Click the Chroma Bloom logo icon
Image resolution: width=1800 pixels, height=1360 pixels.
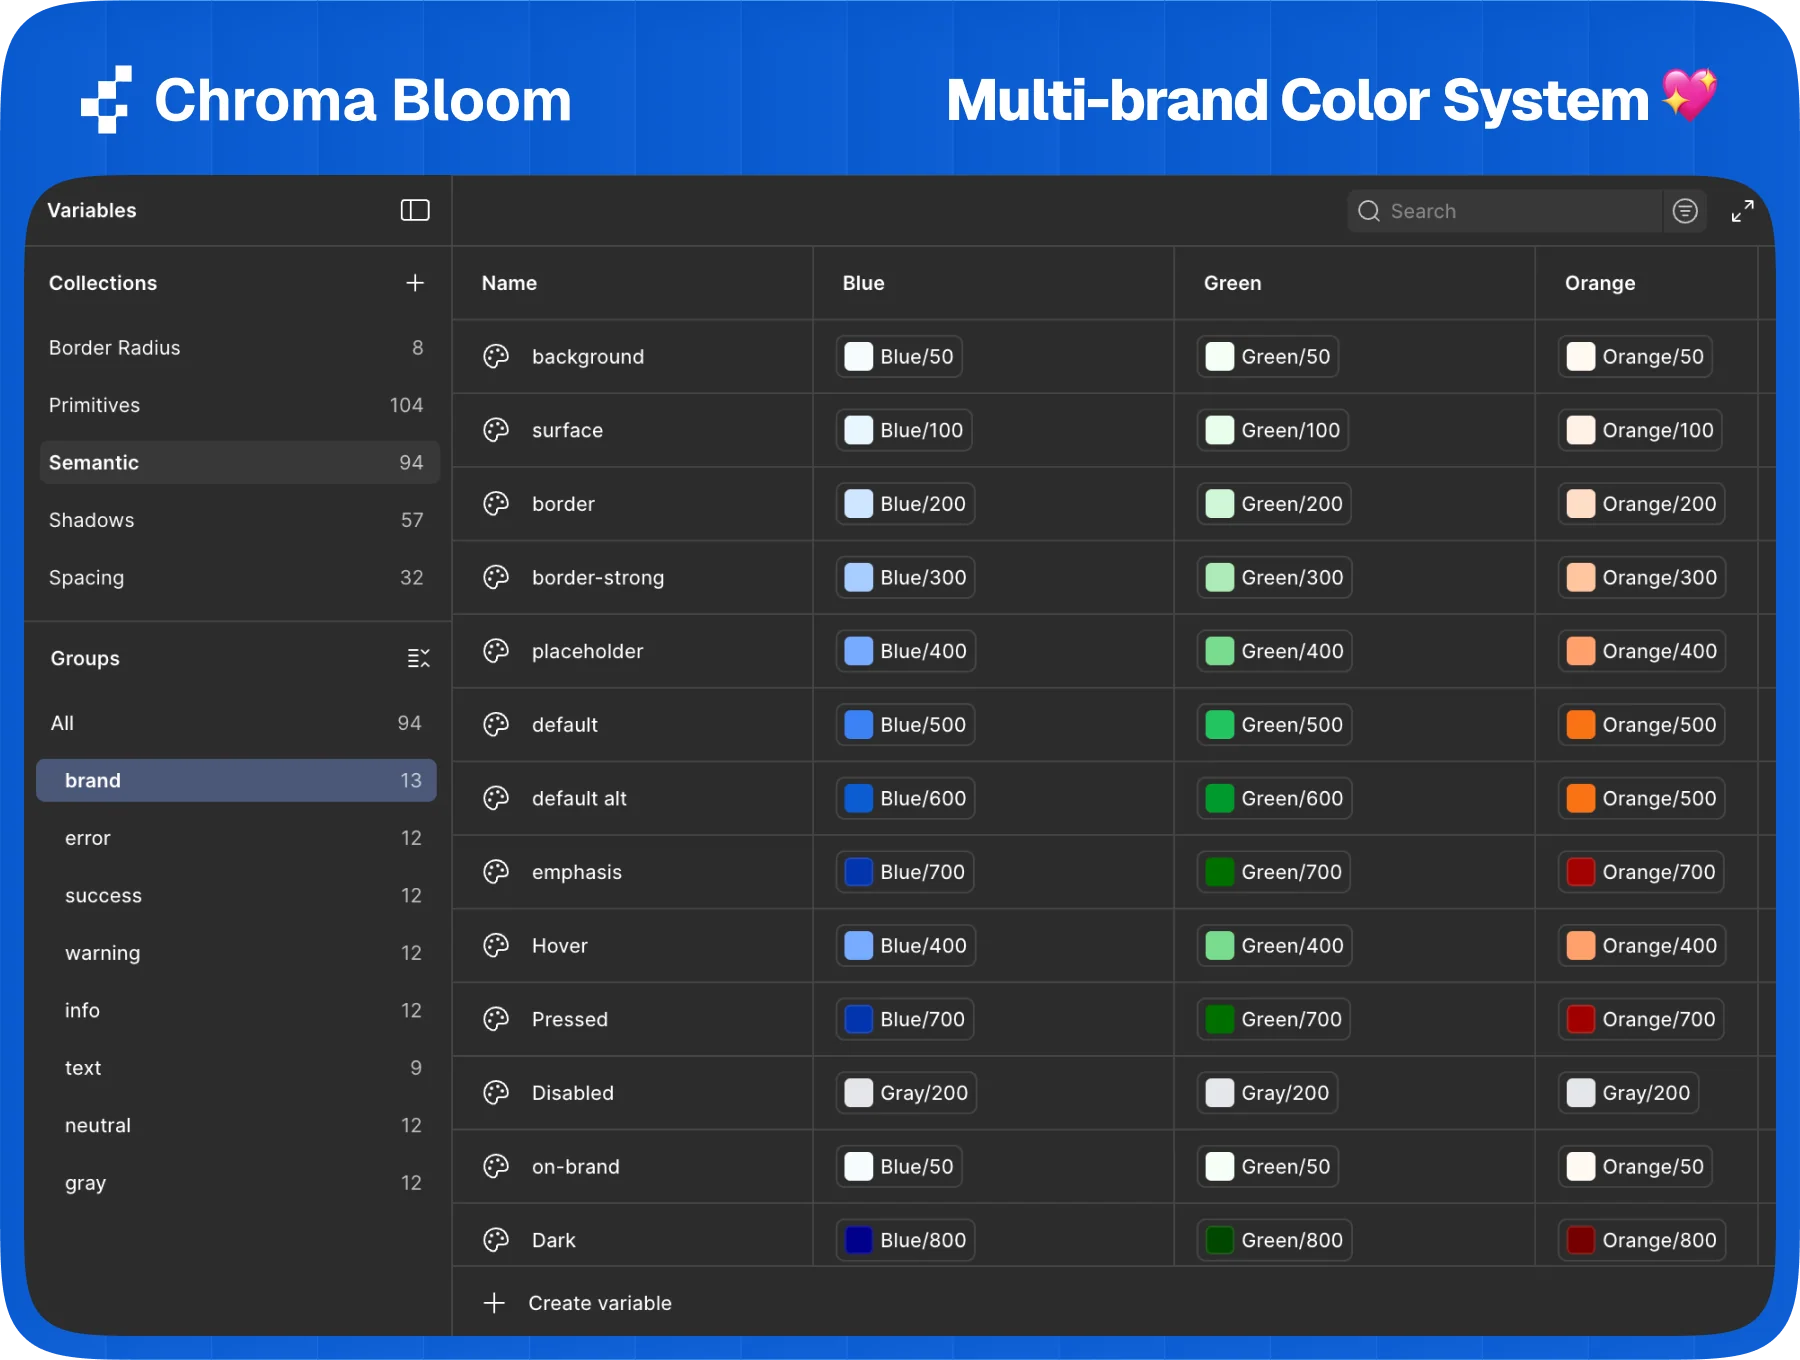tap(106, 99)
